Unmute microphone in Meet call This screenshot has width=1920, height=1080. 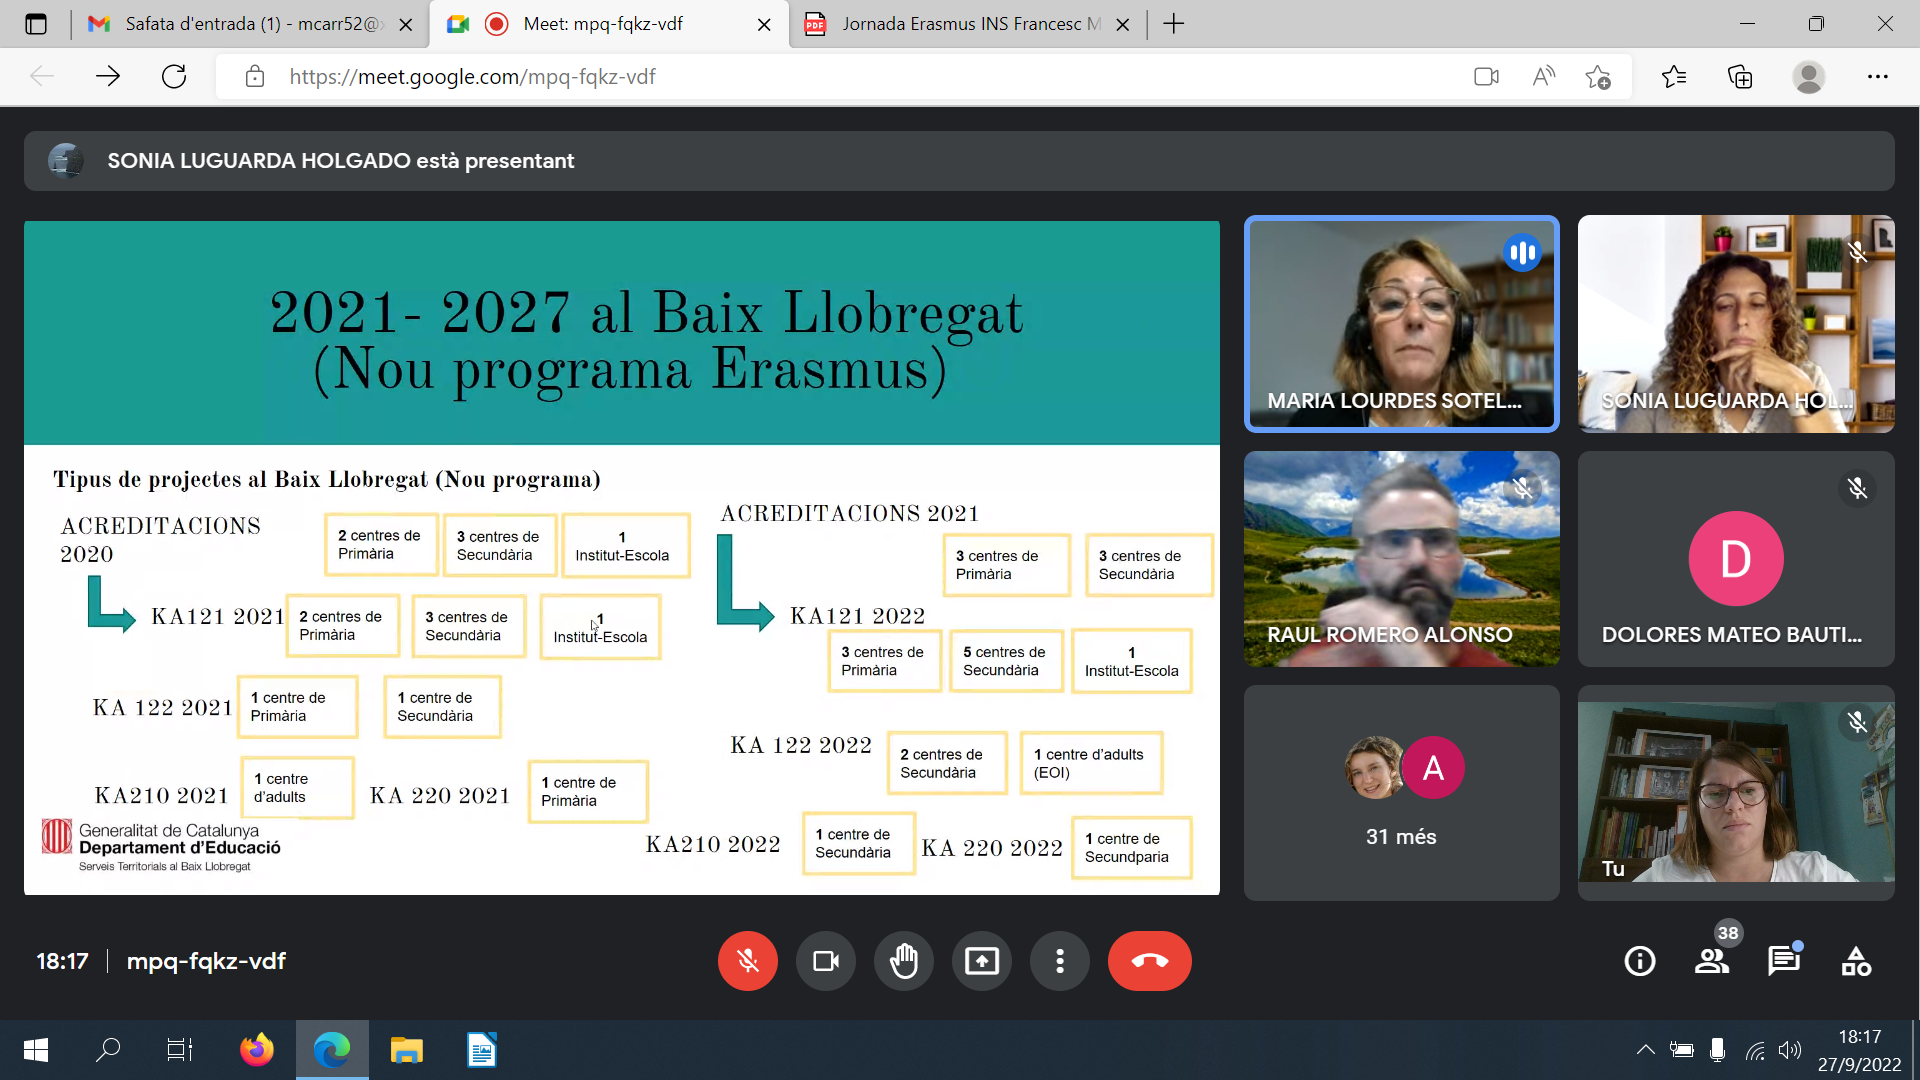tap(747, 961)
